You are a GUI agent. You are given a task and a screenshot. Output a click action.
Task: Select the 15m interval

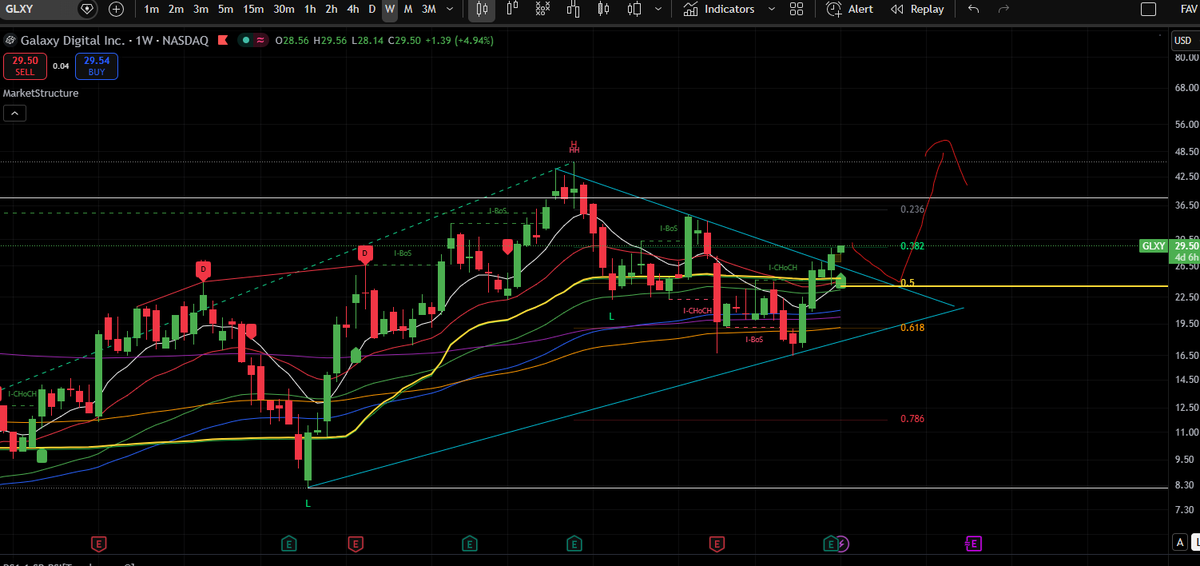[x=254, y=9]
